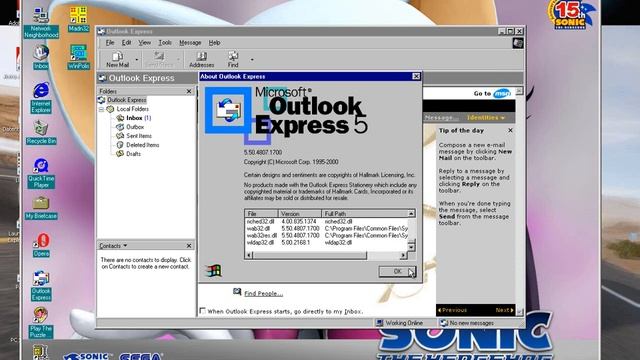
Task: Open the Identities dropdown
Action: tap(486, 118)
